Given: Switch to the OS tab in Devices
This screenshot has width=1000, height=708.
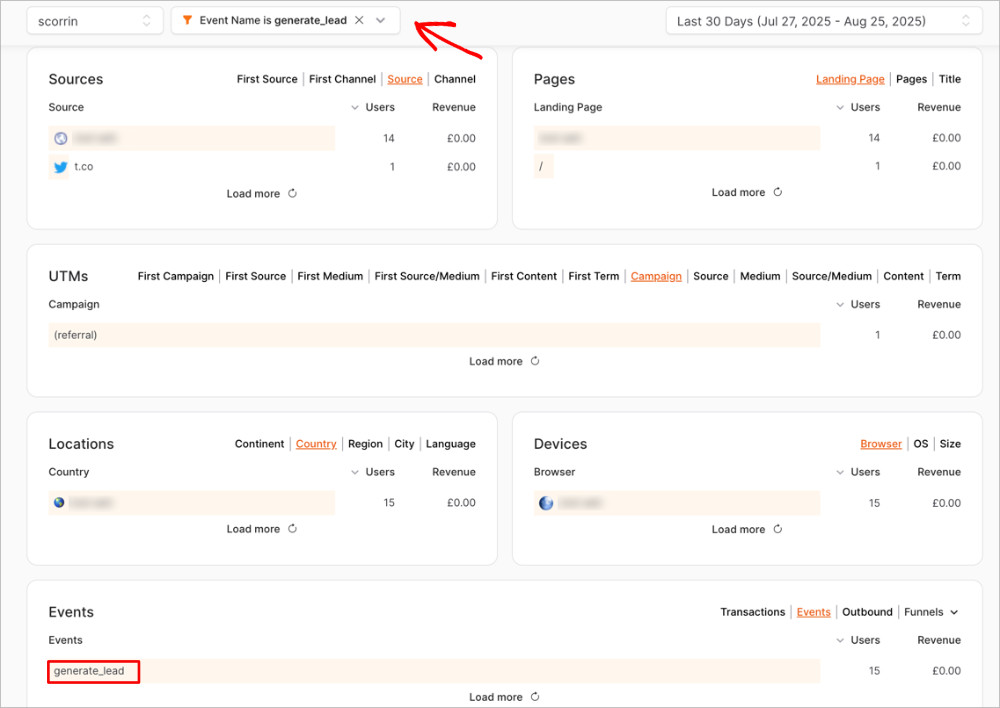Looking at the screenshot, I should pos(920,443).
